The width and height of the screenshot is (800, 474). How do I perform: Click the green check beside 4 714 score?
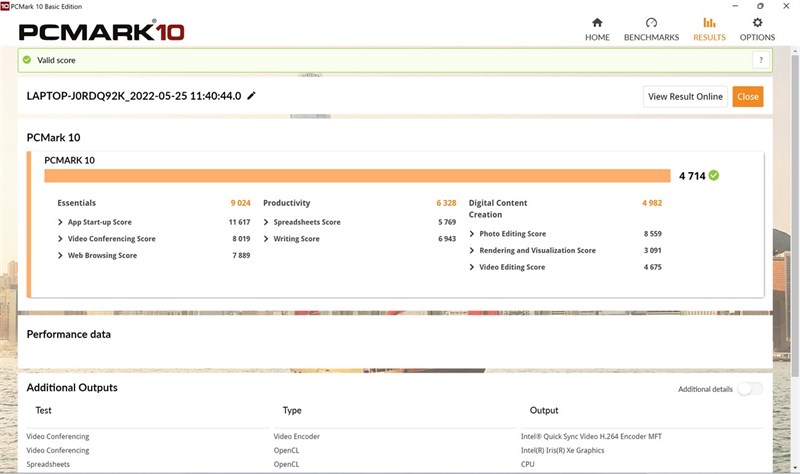click(x=714, y=176)
